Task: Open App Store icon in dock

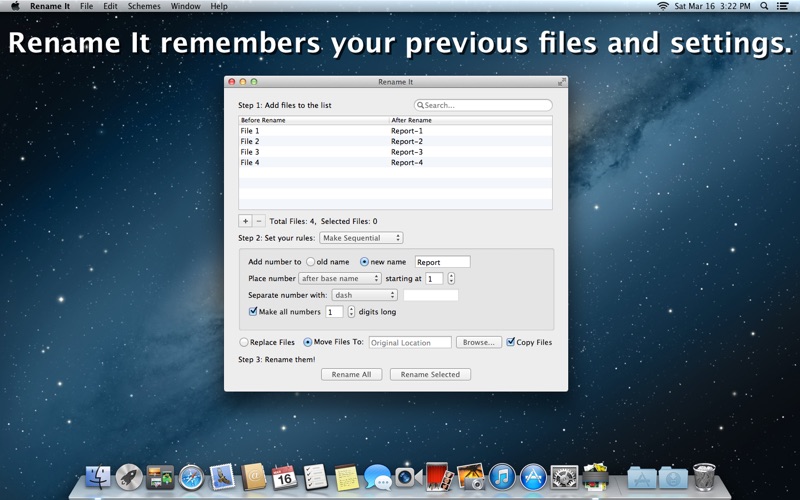Action: [533, 478]
